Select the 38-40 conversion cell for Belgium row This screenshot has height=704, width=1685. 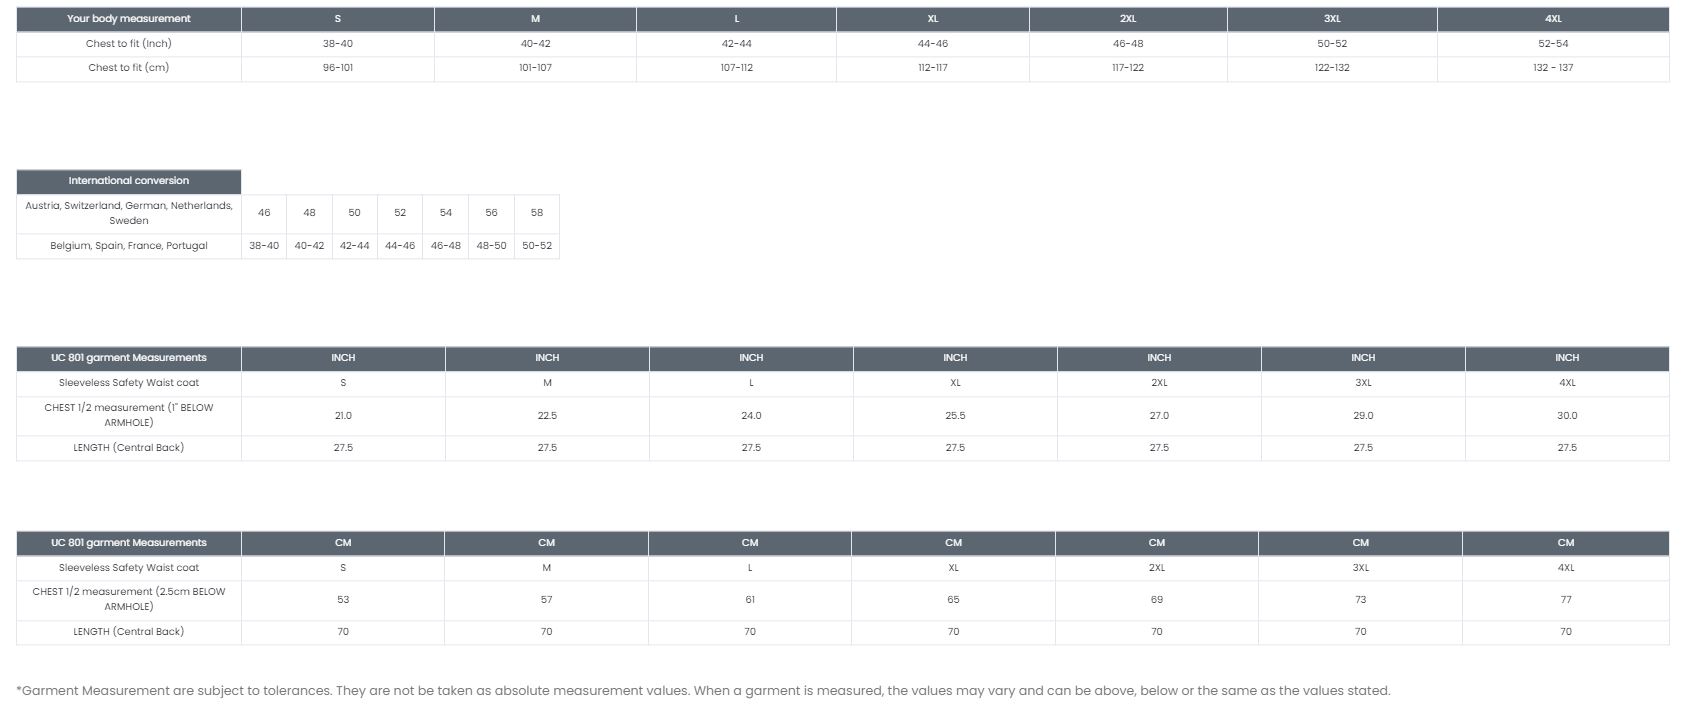(264, 246)
